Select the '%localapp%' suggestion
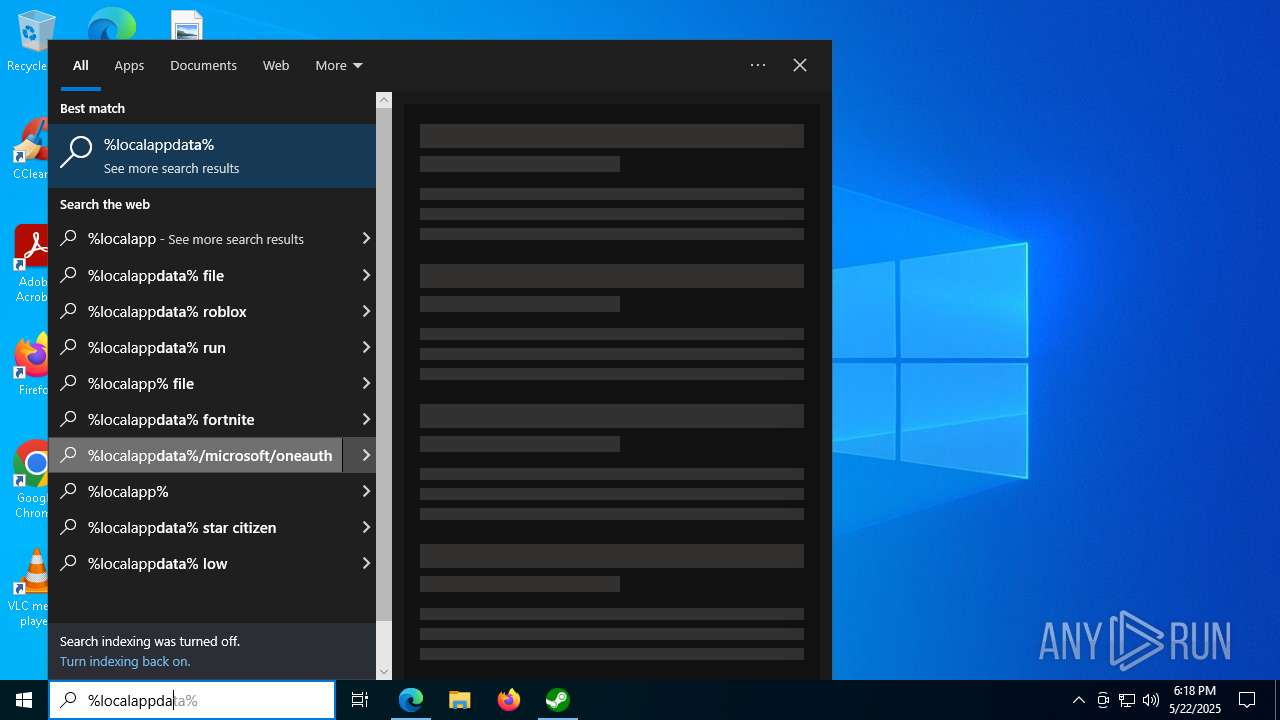This screenshot has height=720, width=1280. (196, 491)
